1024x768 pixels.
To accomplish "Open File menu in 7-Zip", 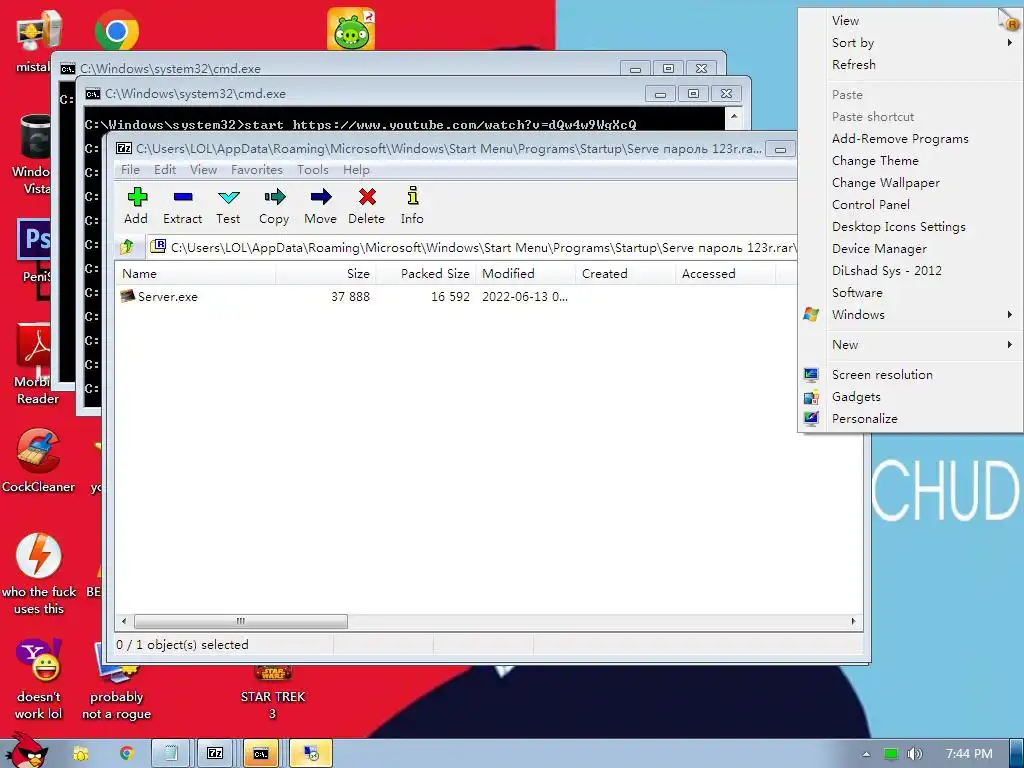I will coord(131,170).
